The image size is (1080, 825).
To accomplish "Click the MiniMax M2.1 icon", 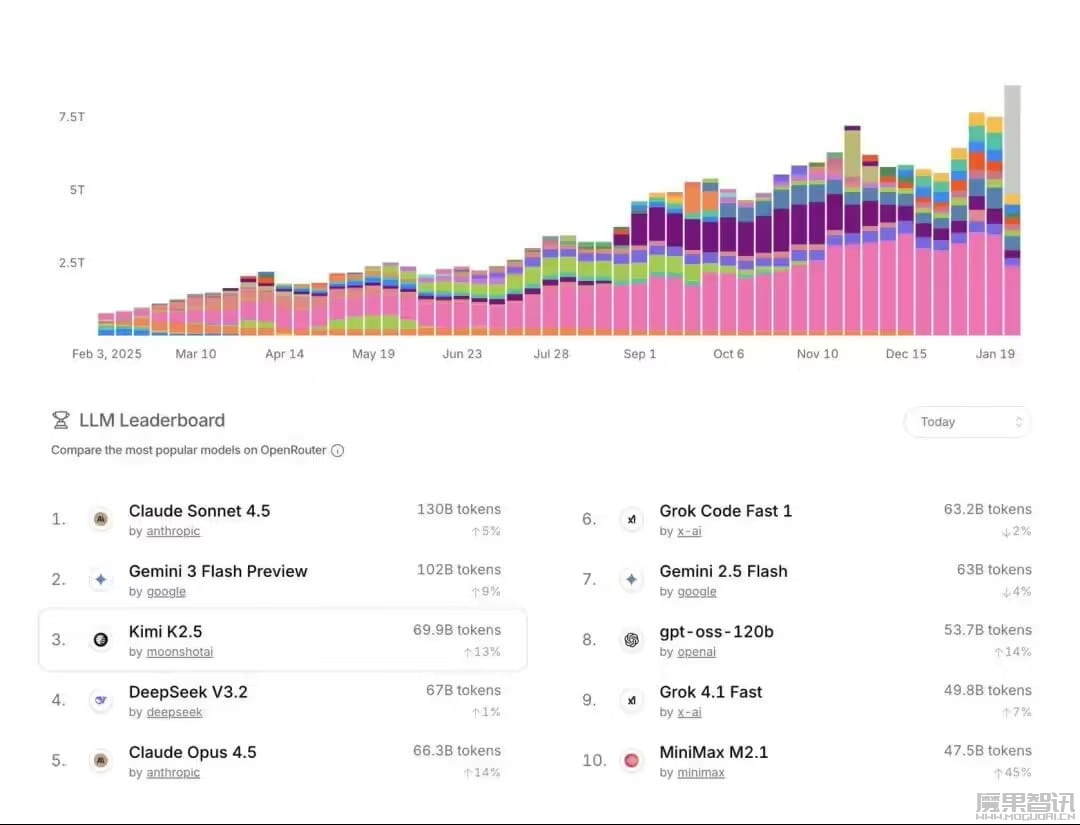I will [x=631, y=760].
